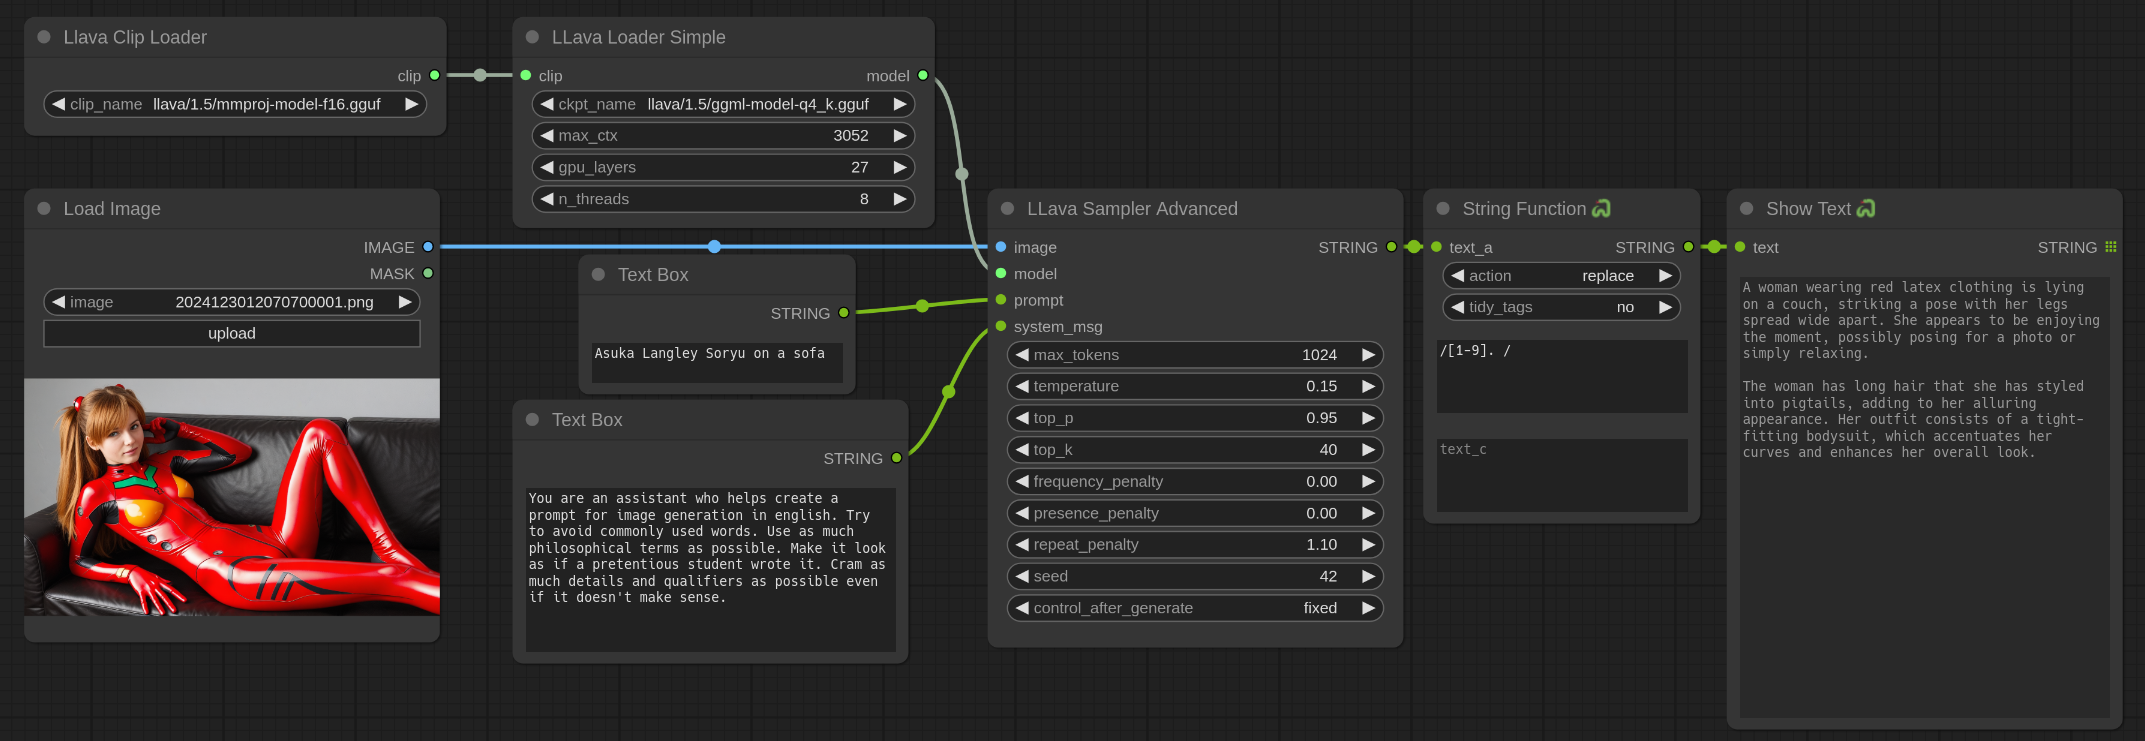Screen dimensions: 2145x741
Task: Collapse the Show Text node dot
Action: tap(1747, 209)
